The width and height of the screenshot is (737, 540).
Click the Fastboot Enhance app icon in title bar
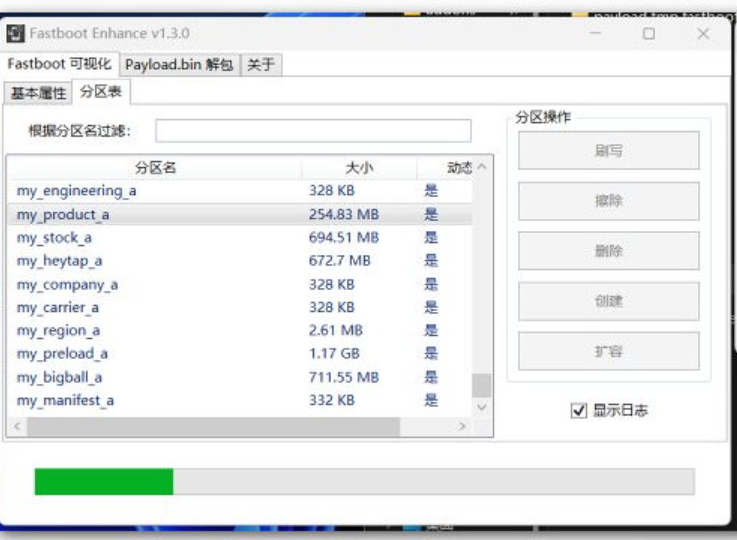(16, 34)
